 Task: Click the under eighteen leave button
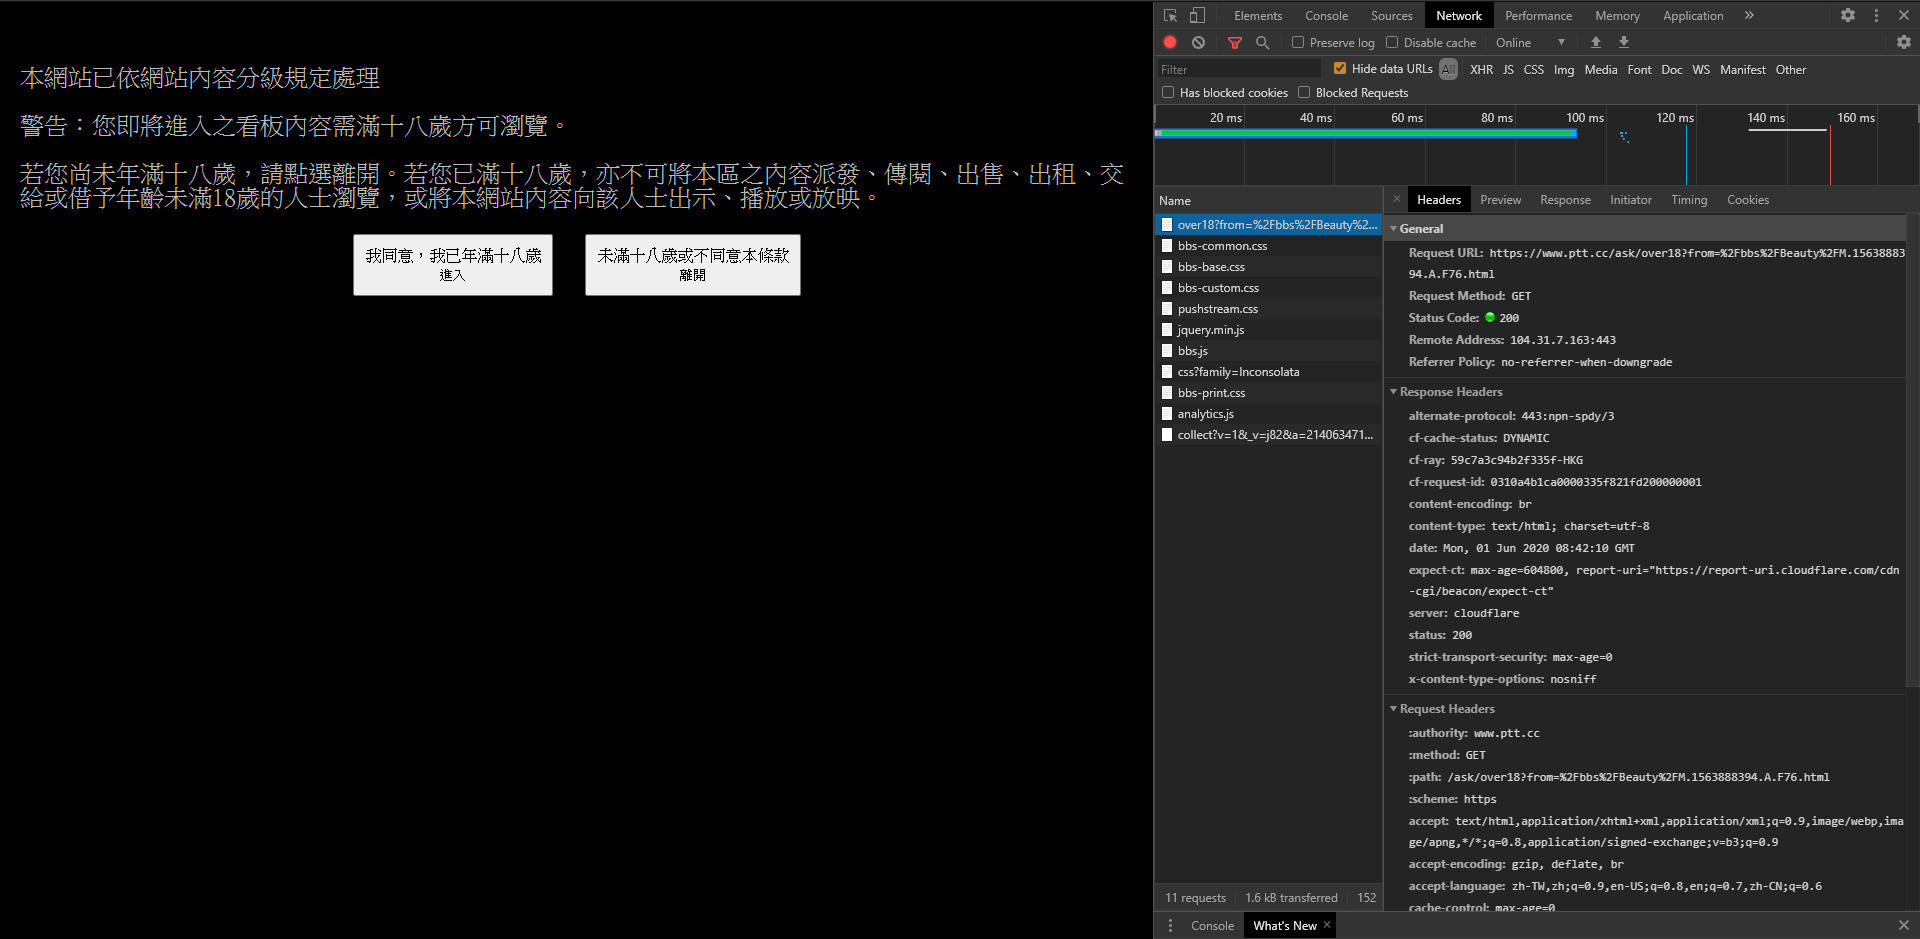(x=692, y=265)
